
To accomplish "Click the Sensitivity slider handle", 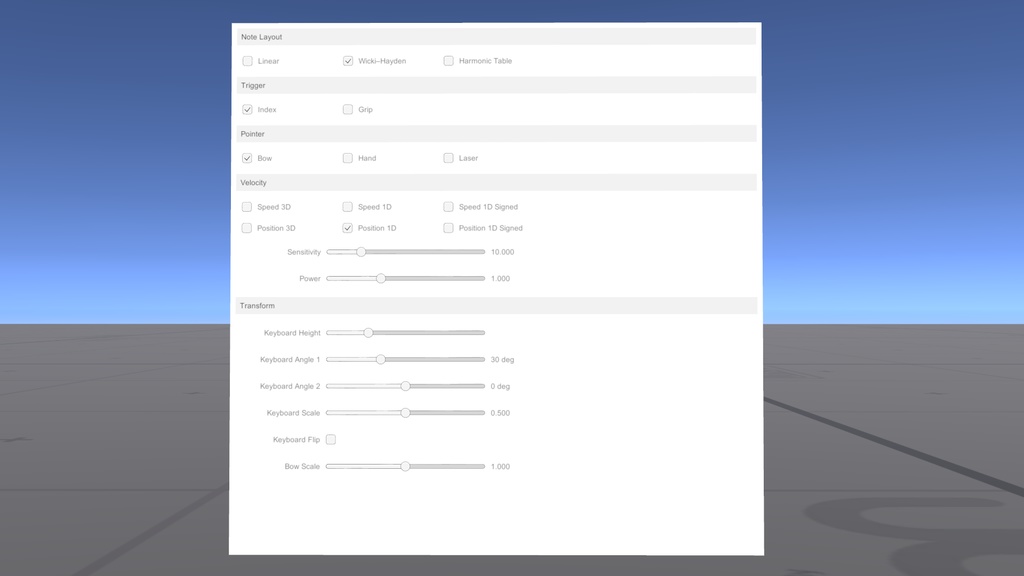I will pos(360,252).
